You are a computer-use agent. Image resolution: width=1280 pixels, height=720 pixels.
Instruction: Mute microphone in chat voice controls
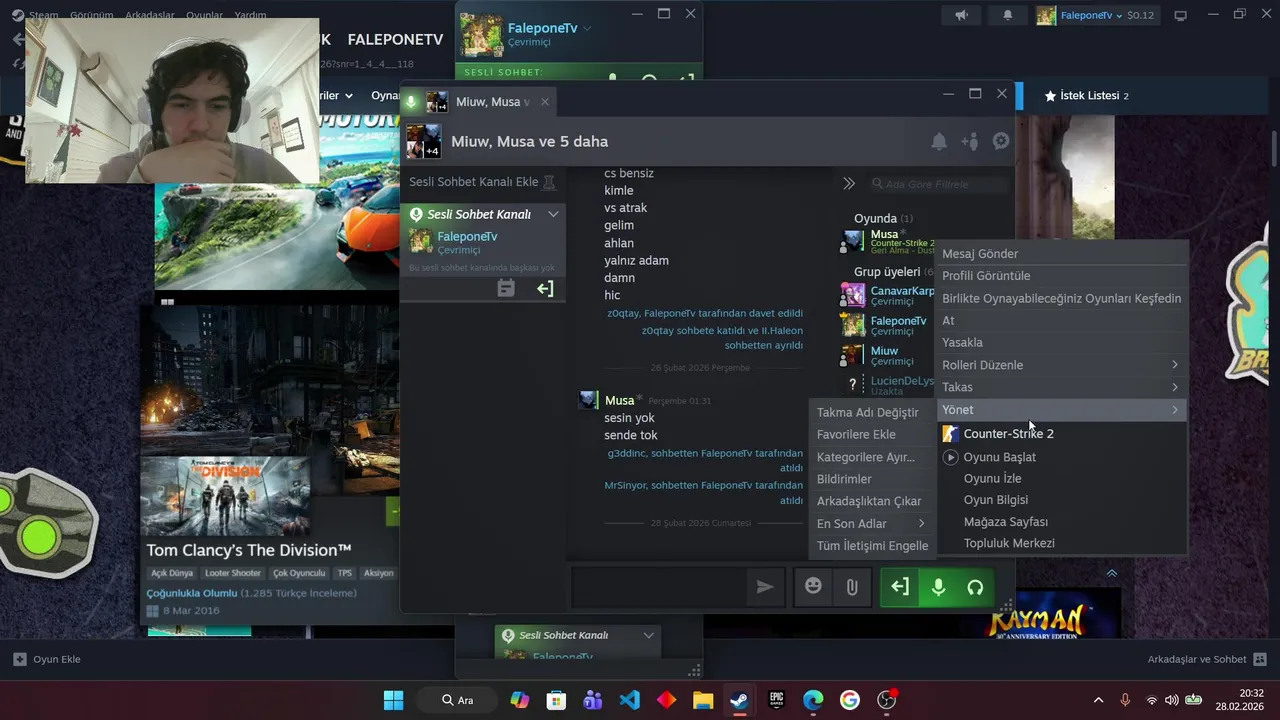(938, 587)
